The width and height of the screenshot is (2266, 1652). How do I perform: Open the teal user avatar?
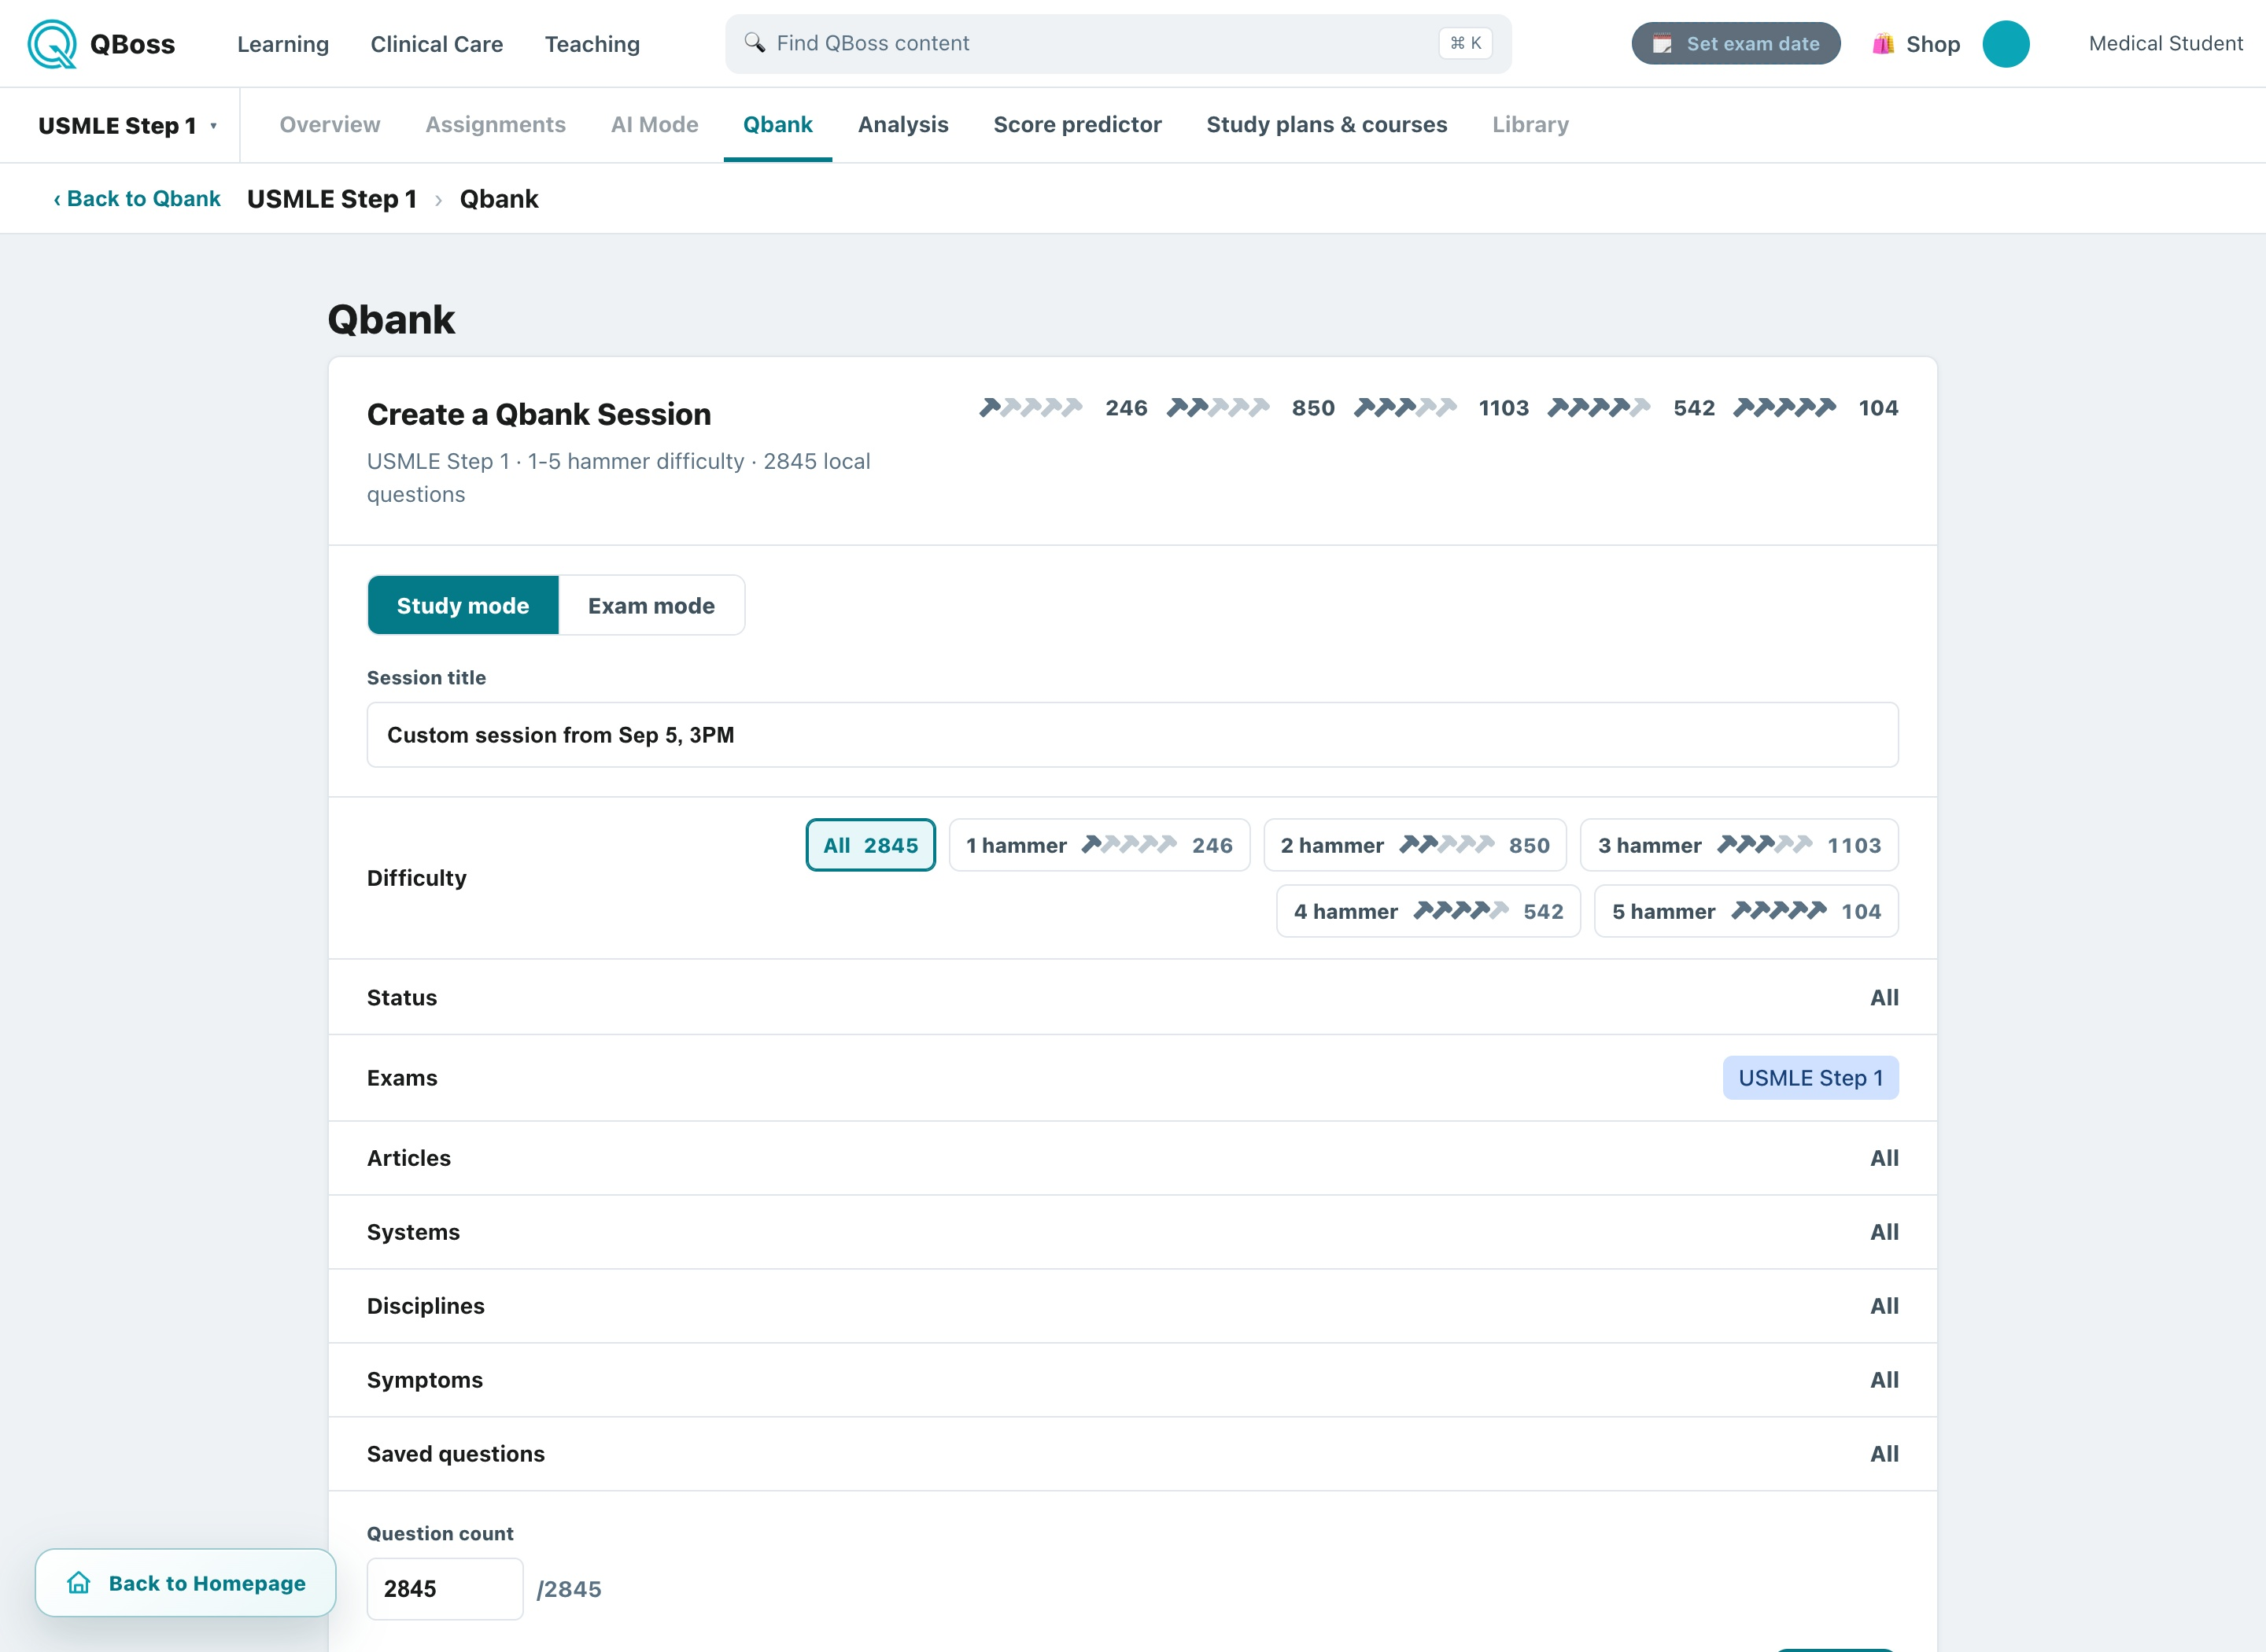pyautogui.click(x=2006, y=44)
